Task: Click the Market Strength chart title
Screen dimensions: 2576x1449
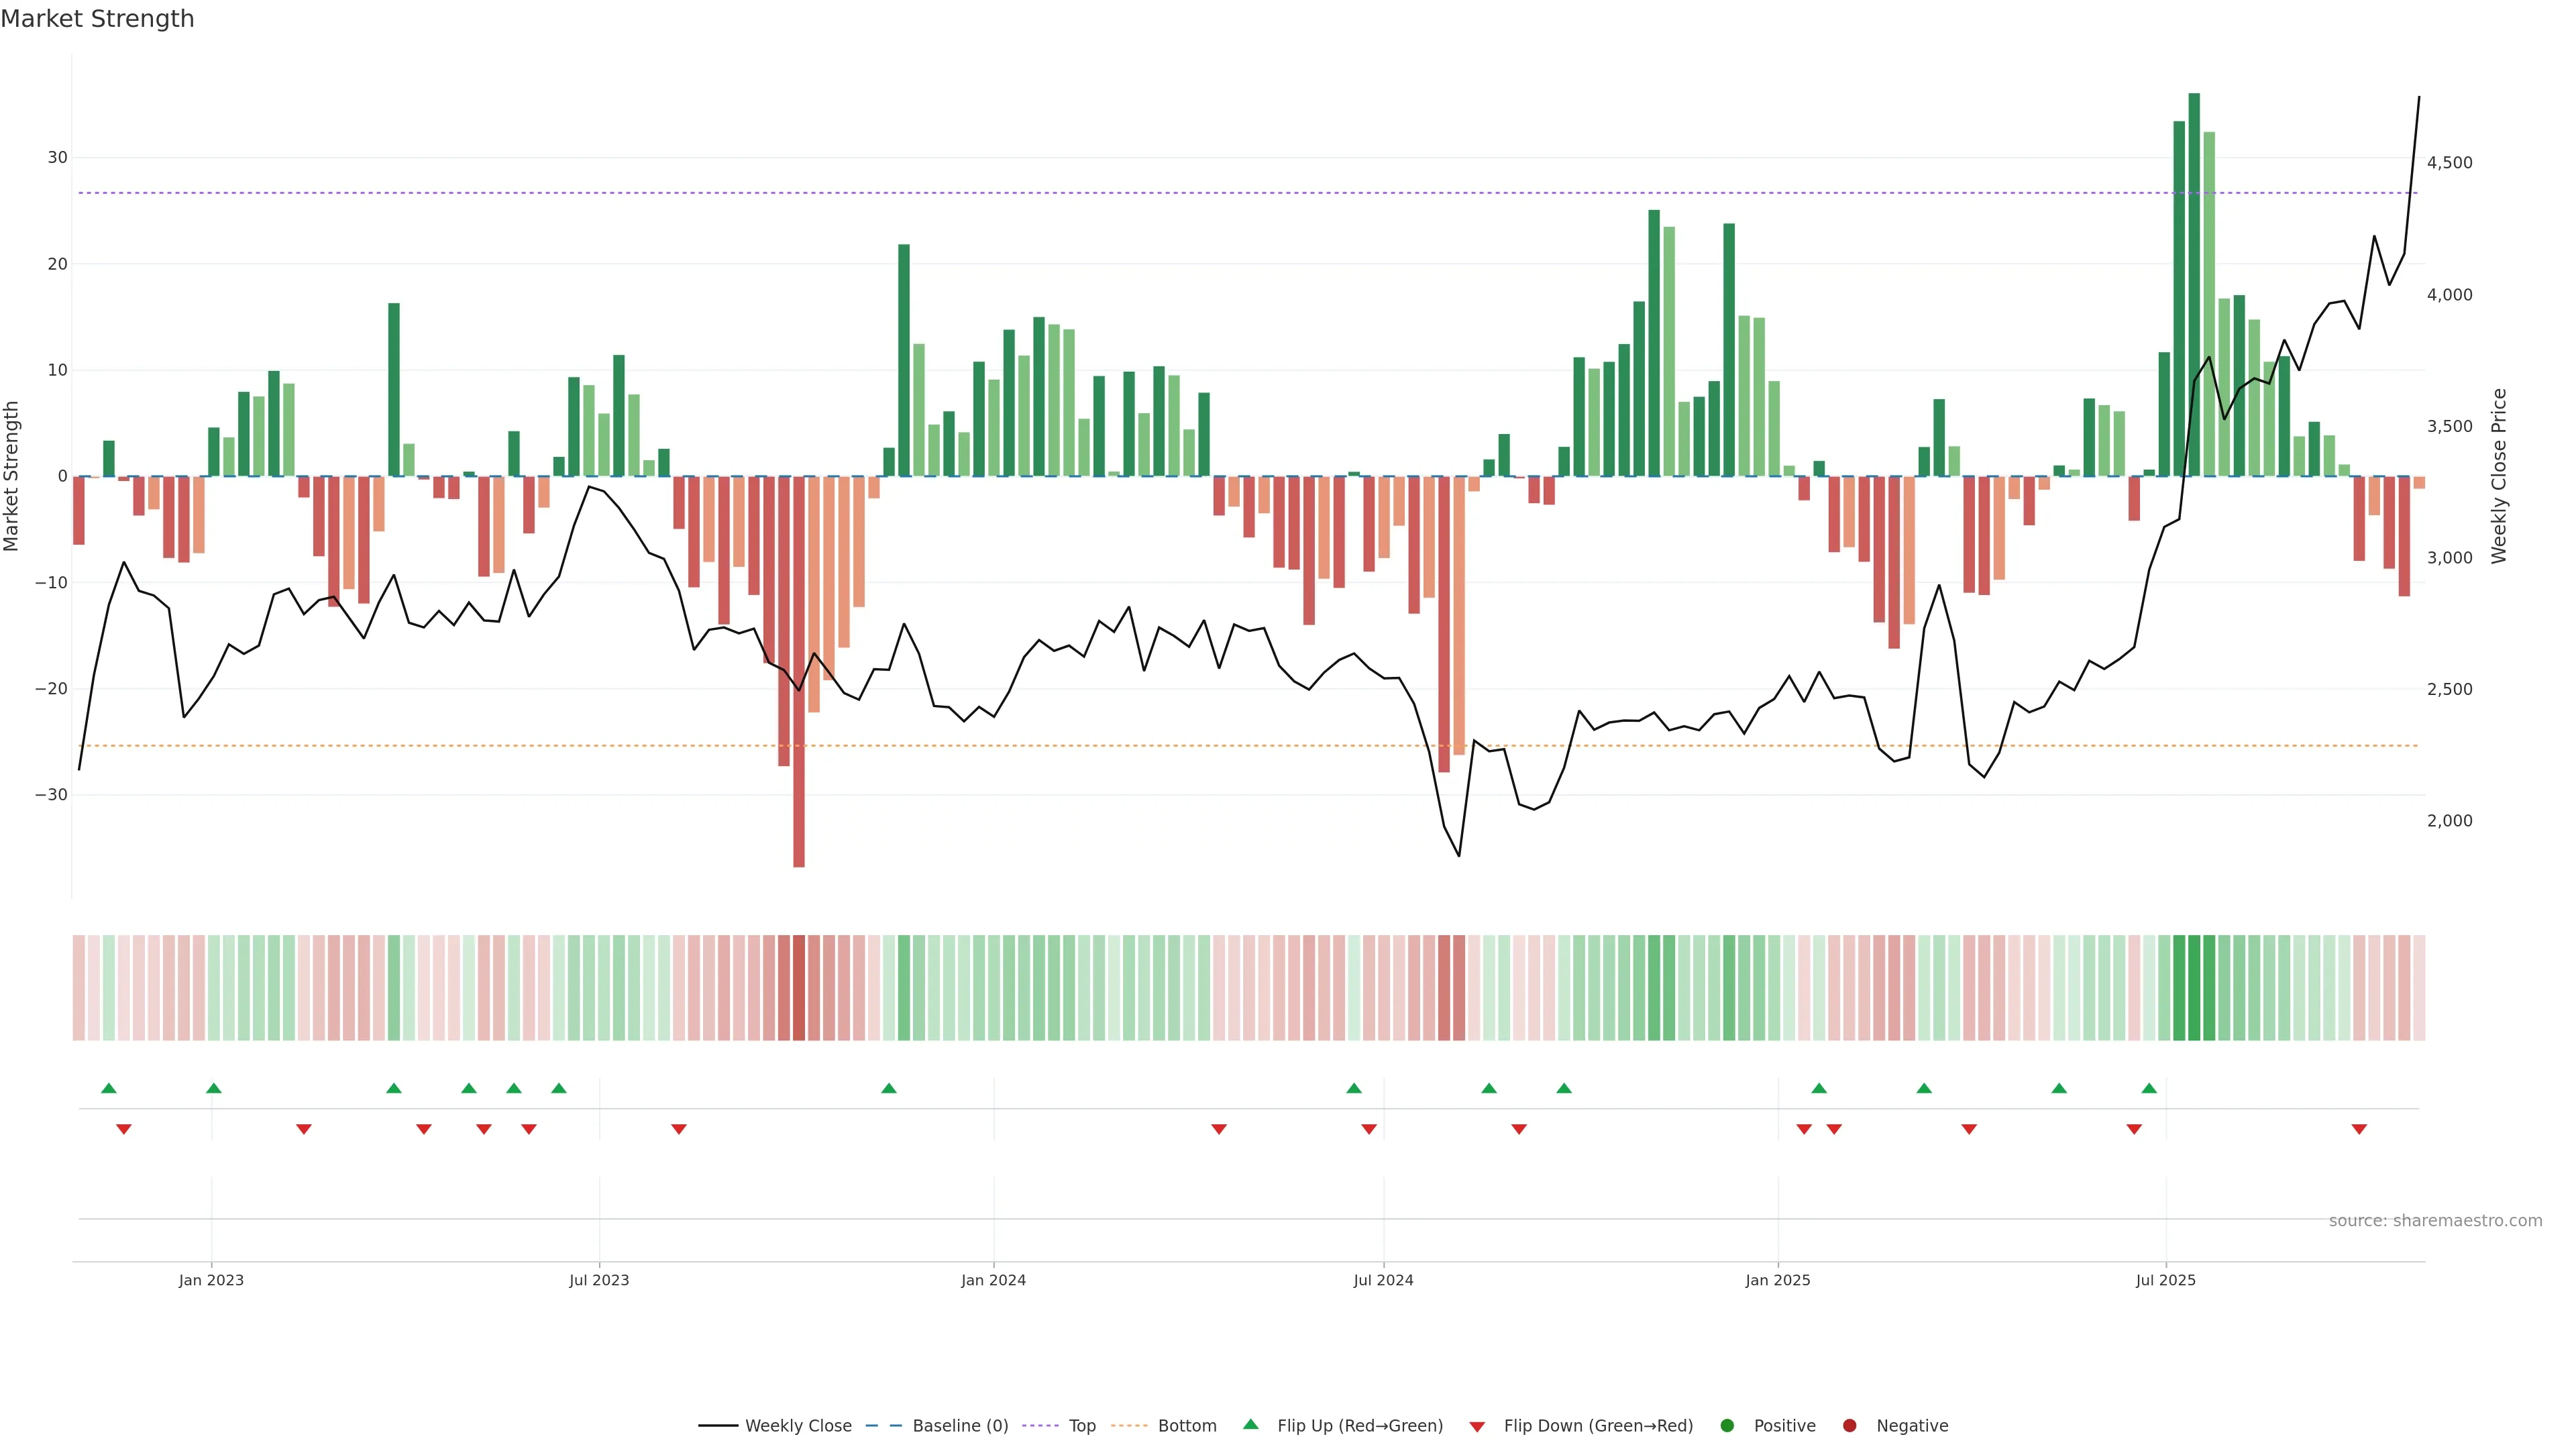Action: point(97,19)
